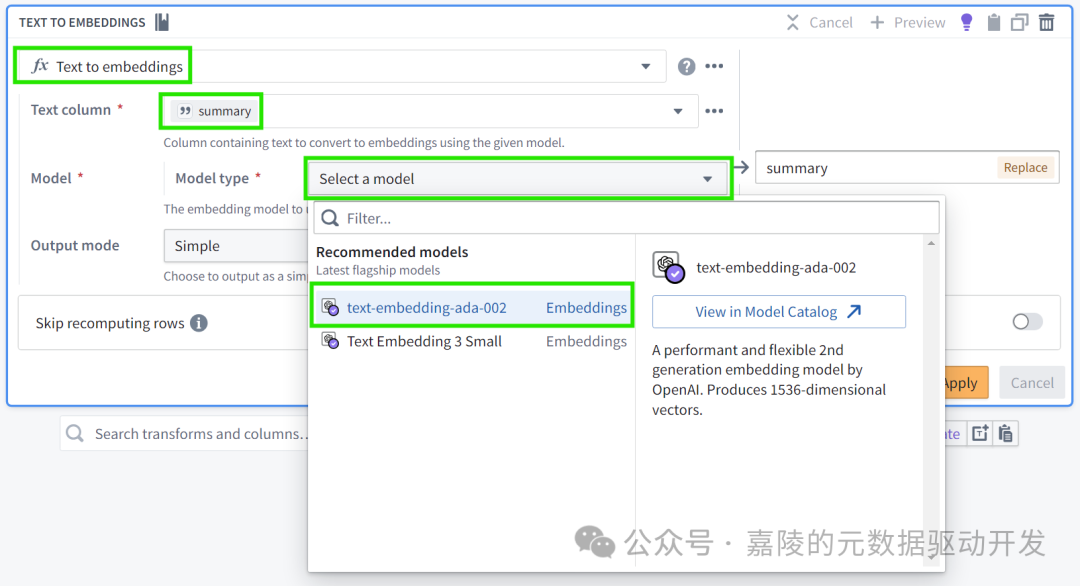Click the help question mark icon

686,66
